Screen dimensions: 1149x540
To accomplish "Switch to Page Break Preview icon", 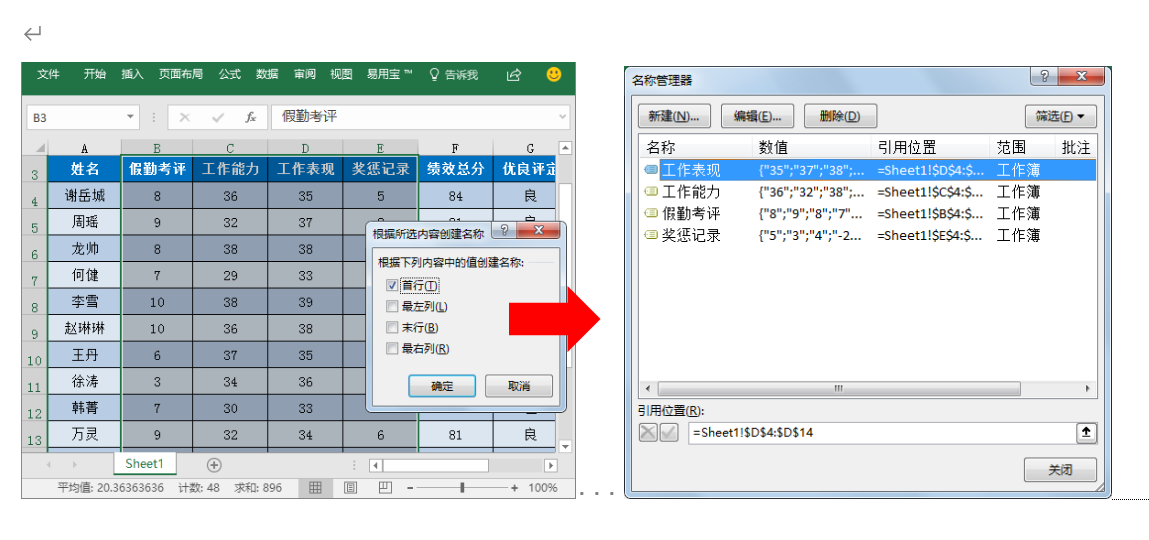I will (385, 487).
